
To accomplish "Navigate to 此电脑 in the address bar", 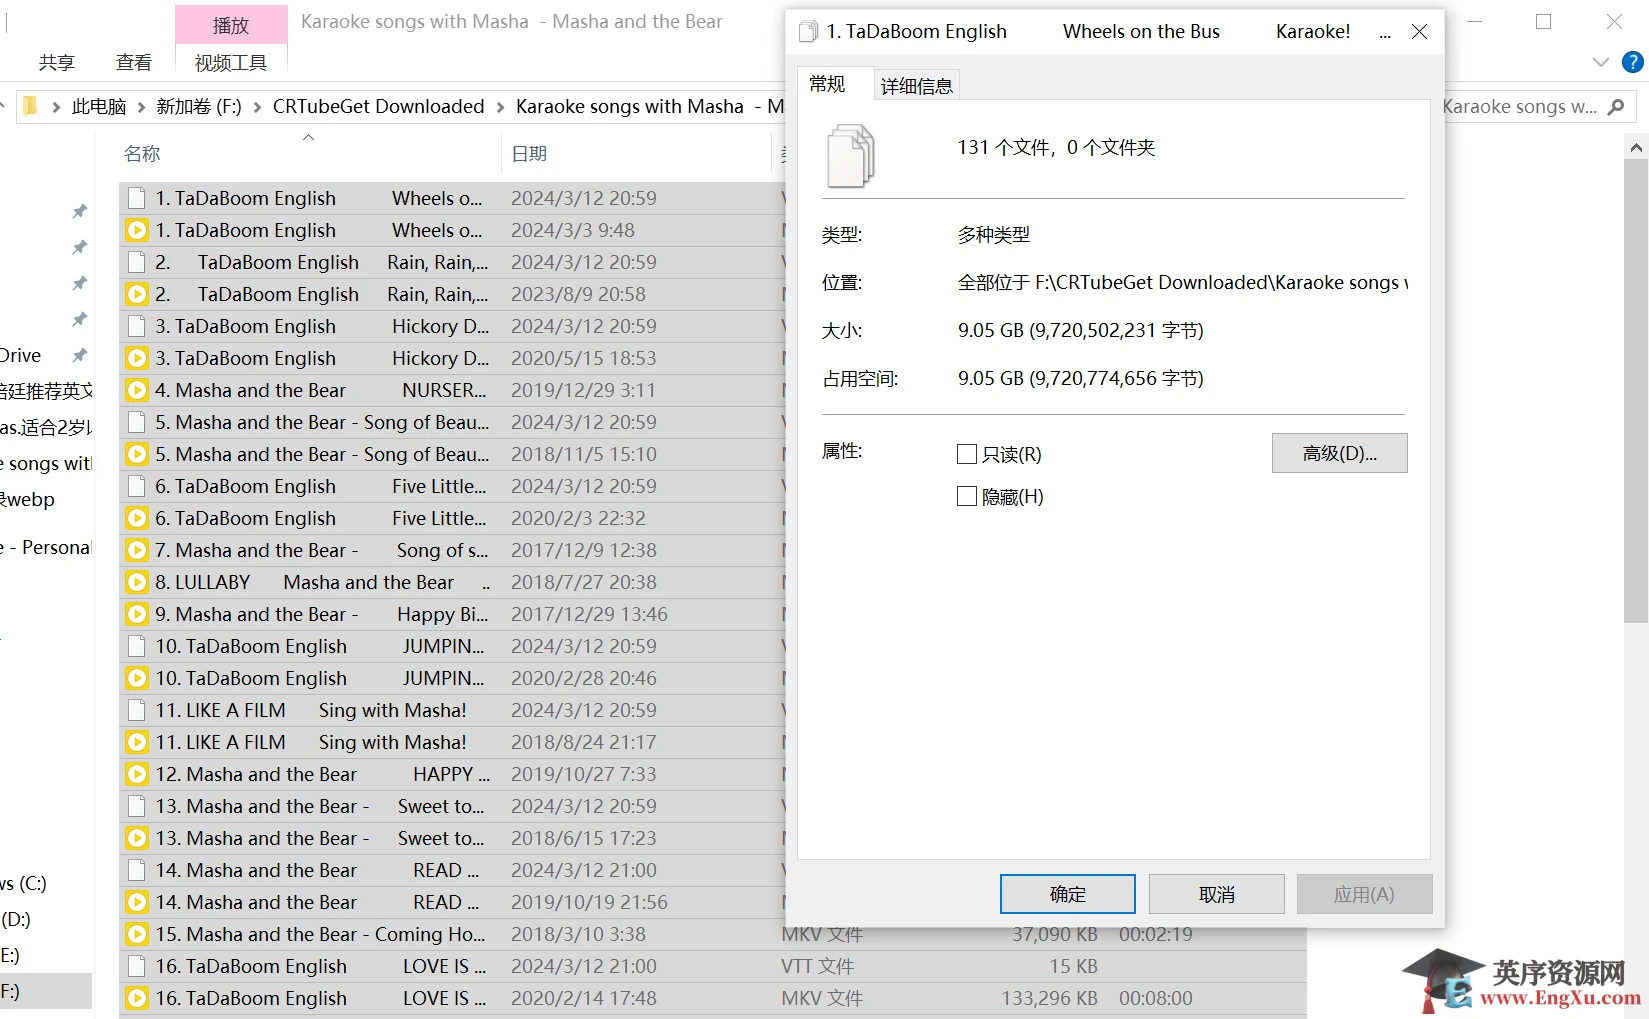I will pyautogui.click(x=99, y=107).
